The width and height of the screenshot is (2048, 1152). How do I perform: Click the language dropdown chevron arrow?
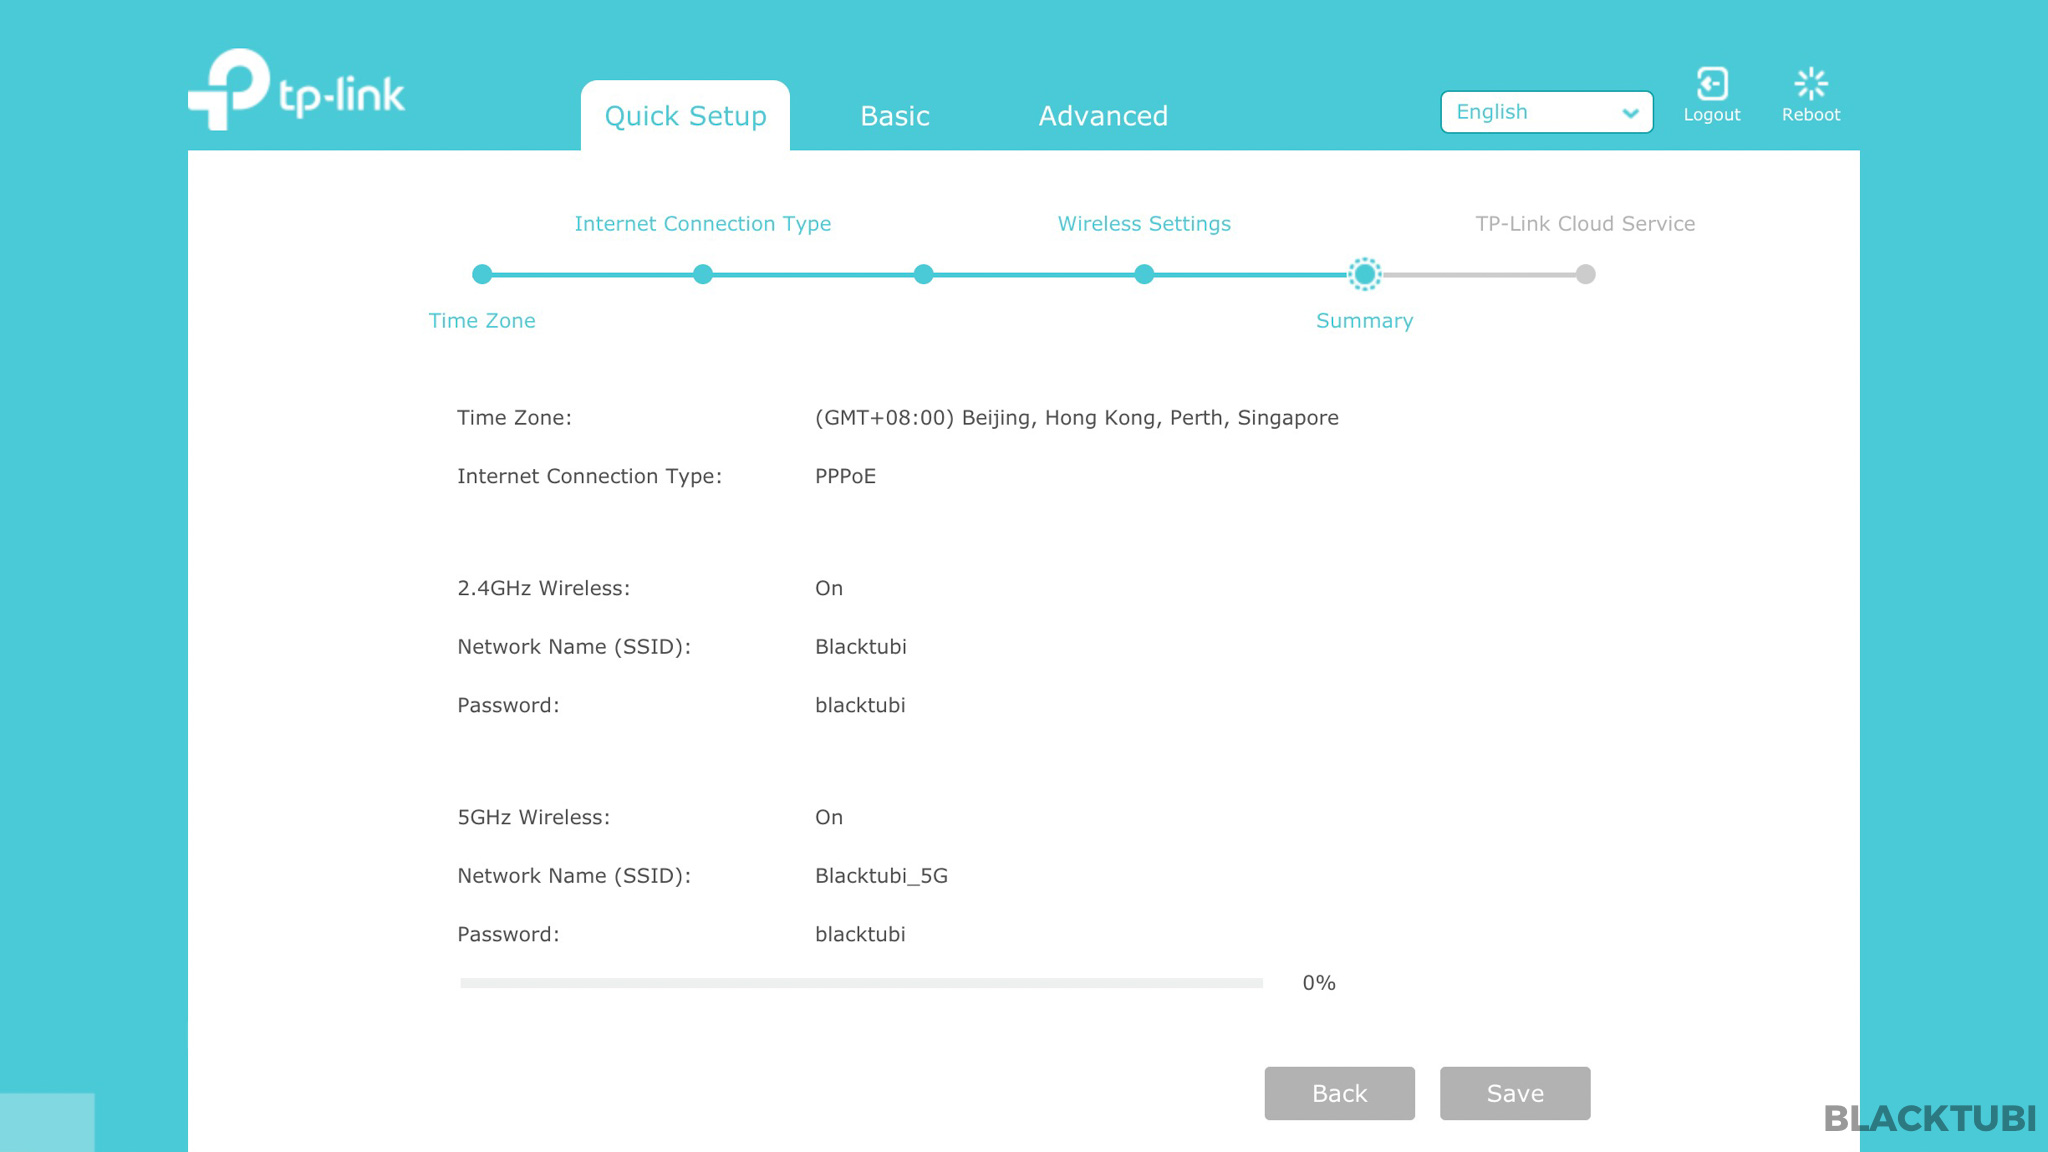(x=1630, y=113)
